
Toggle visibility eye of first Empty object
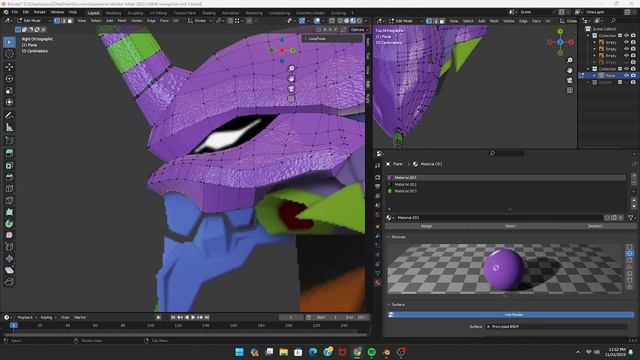pos(627,42)
